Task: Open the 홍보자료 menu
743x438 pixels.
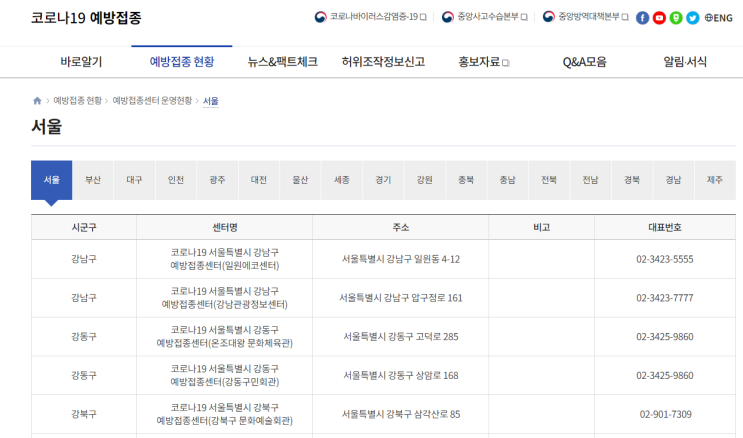Action: tap(483, 62)
